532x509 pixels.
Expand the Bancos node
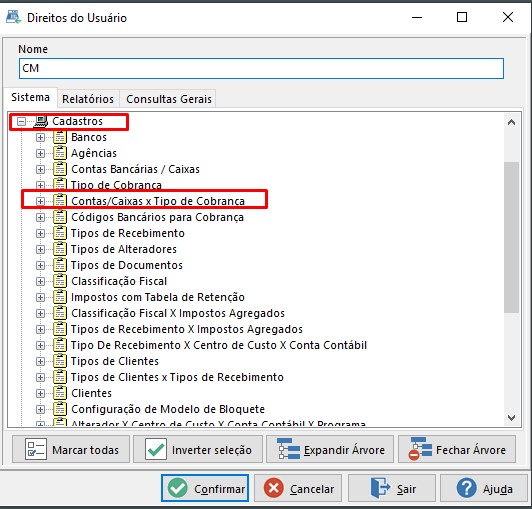click(40, 137)
